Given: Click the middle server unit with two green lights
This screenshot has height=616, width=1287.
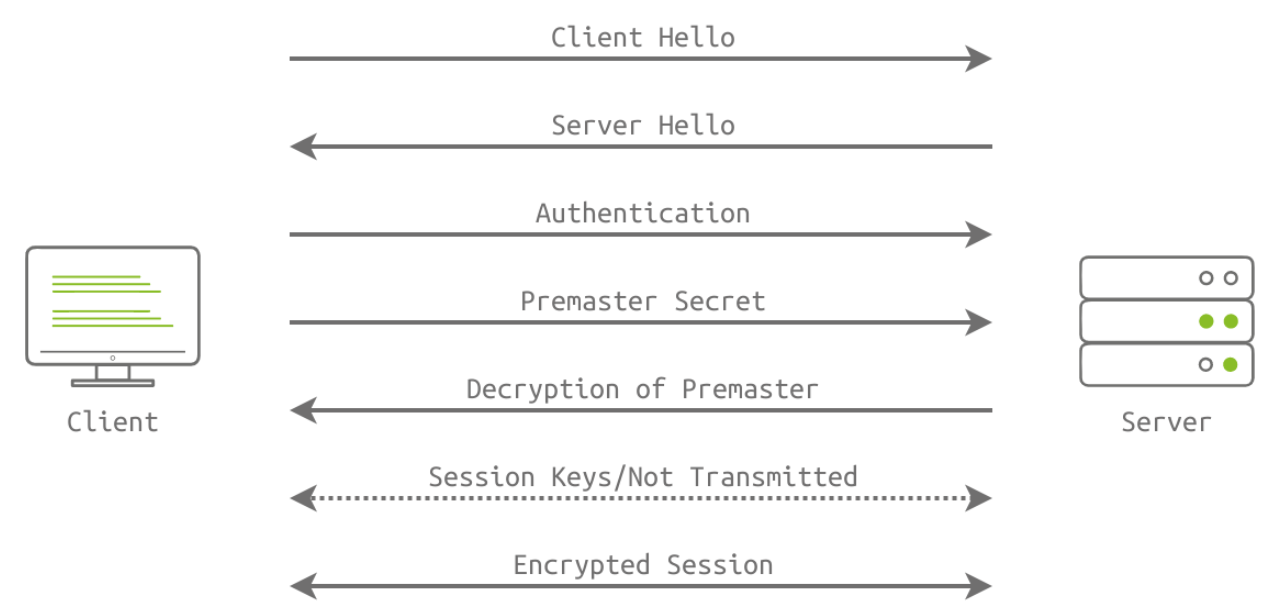Looking at the screenshot, I should click(1166, 321).
